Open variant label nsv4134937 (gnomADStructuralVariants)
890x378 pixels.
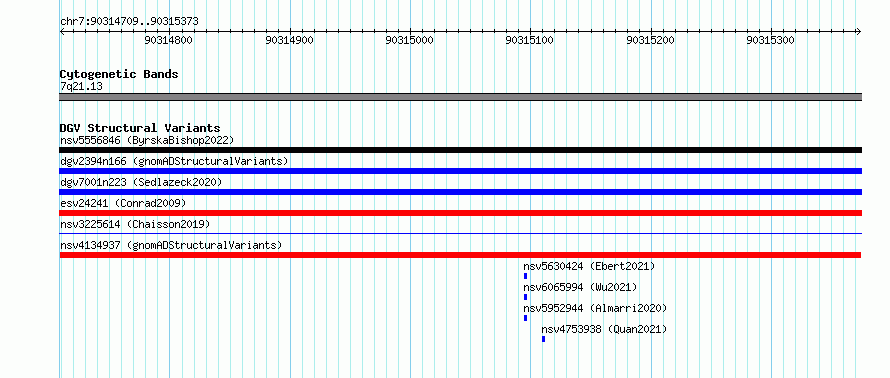pyautogui.click(x=171, y=245)
